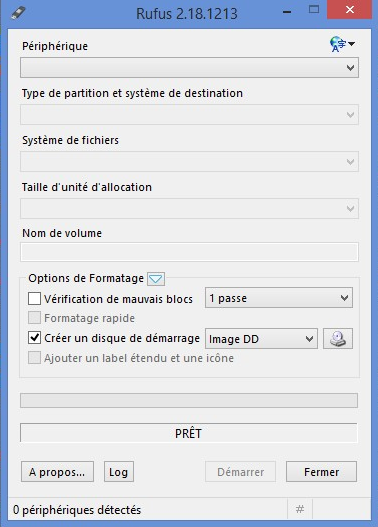The height and width of the screenshot is (527, 378).
Task: Open the 1 passe dropdown
Action: tap(279, 298)
